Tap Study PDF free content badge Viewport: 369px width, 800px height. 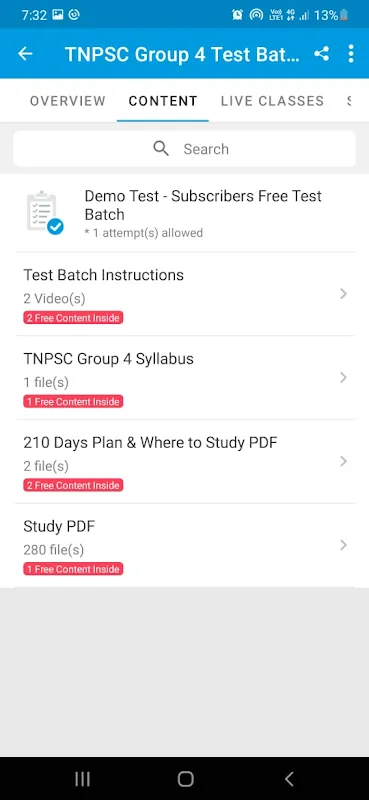click(x=73, y=569)
